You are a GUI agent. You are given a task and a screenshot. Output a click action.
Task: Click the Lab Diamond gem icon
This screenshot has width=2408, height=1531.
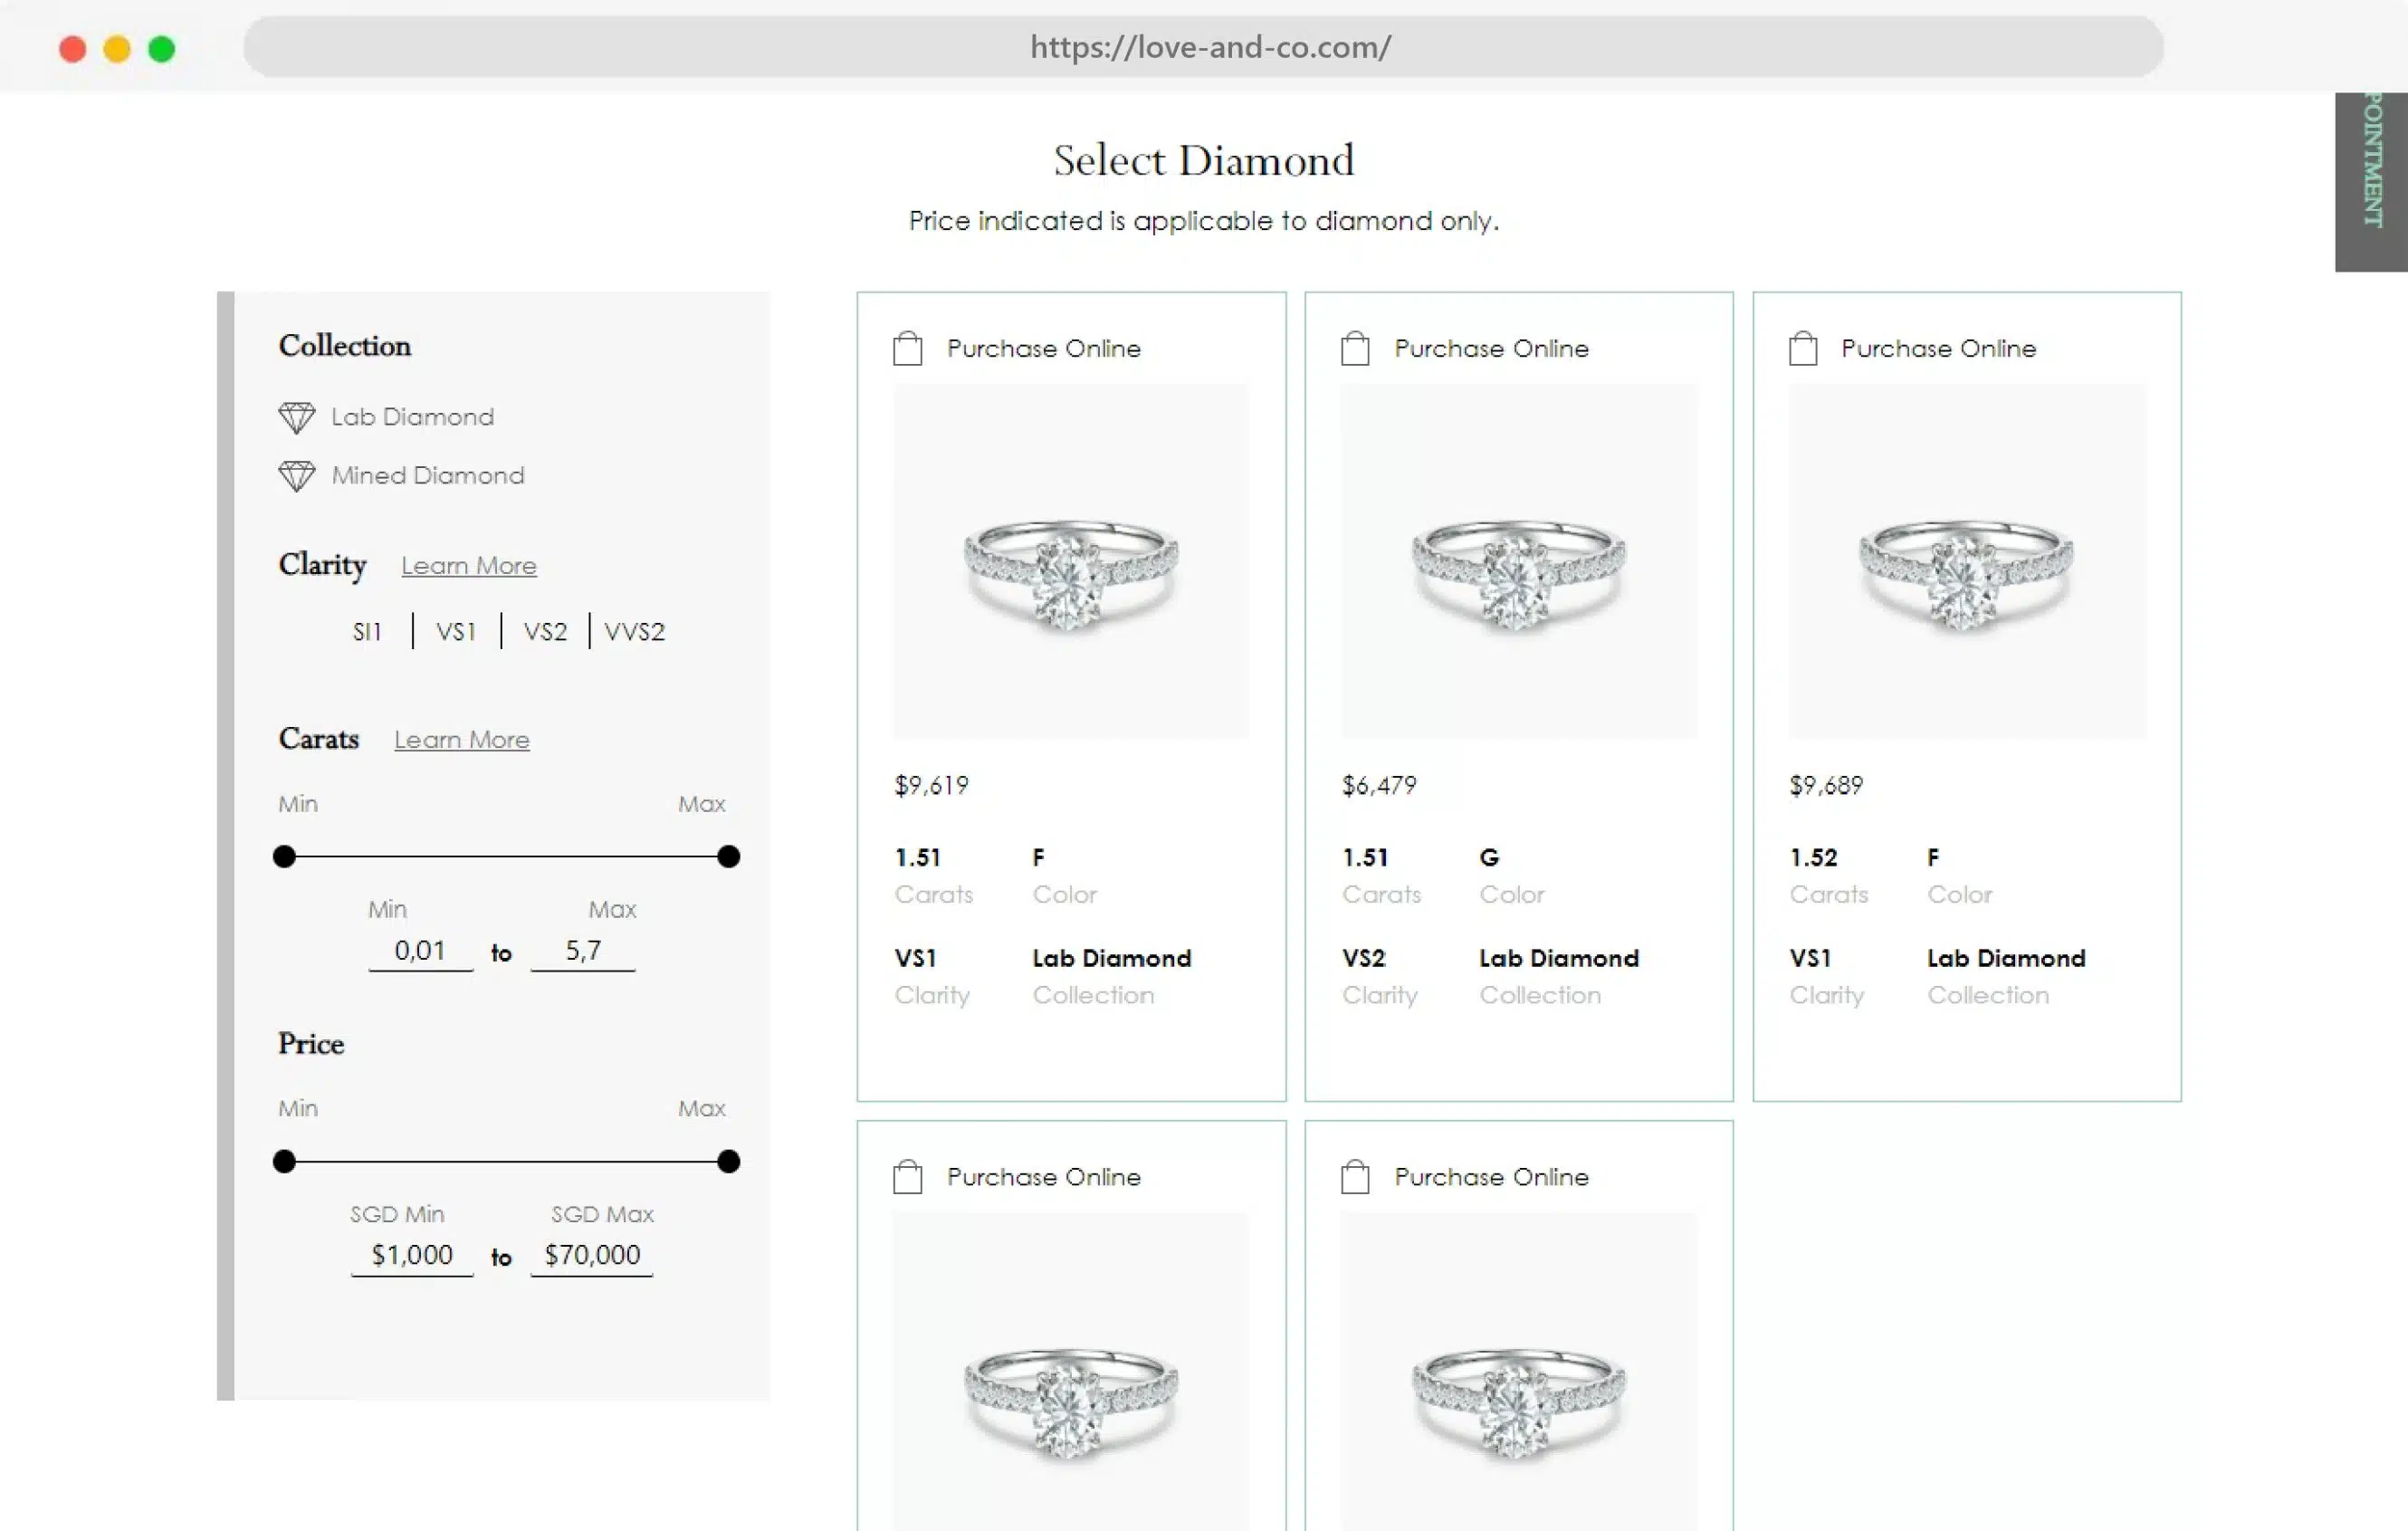pos(296,418)
